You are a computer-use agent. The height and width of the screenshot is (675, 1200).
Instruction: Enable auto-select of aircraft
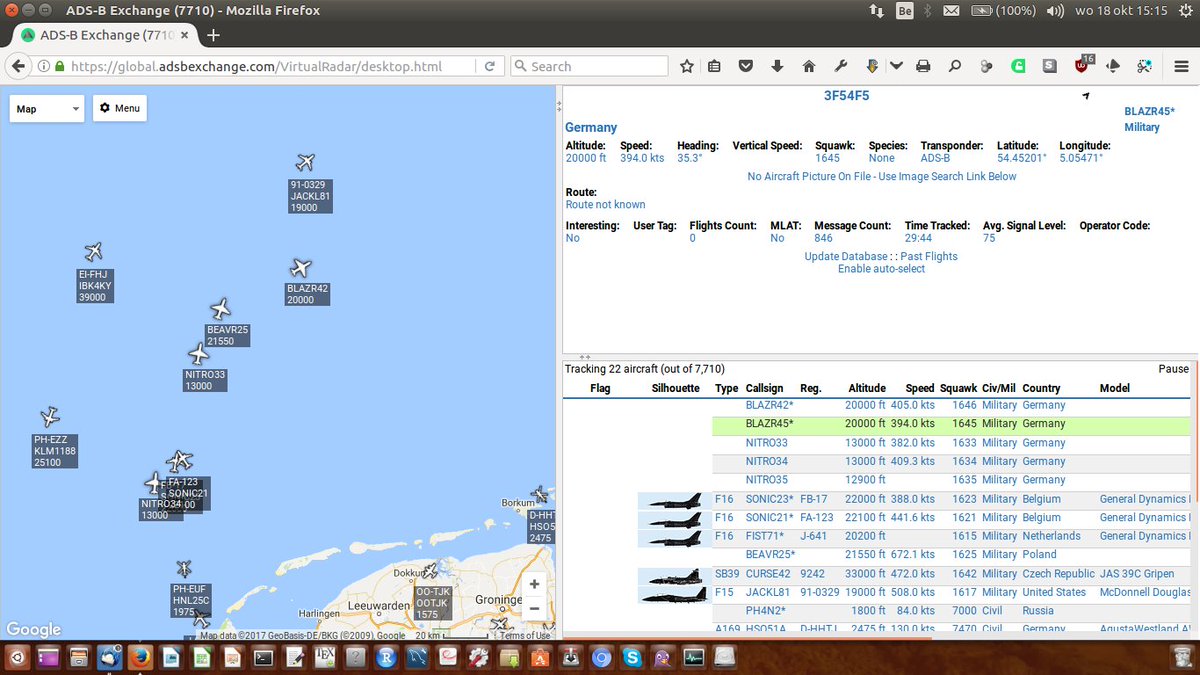881,269
